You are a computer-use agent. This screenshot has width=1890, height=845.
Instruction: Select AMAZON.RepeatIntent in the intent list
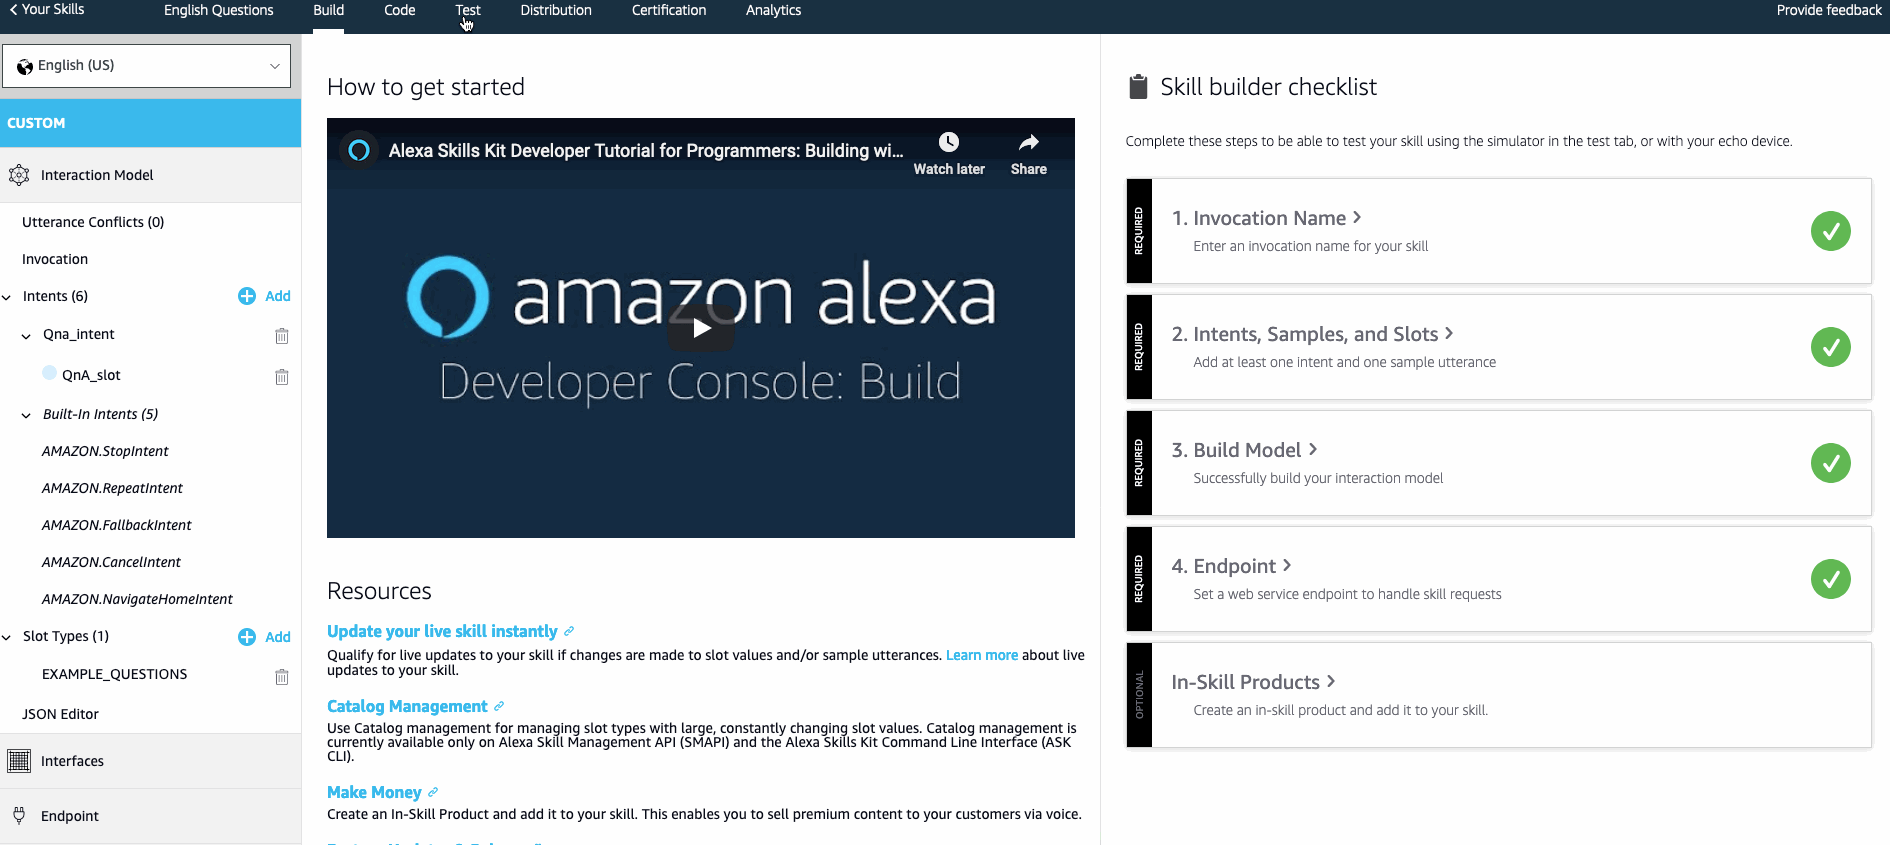click(x=112, y=488)
